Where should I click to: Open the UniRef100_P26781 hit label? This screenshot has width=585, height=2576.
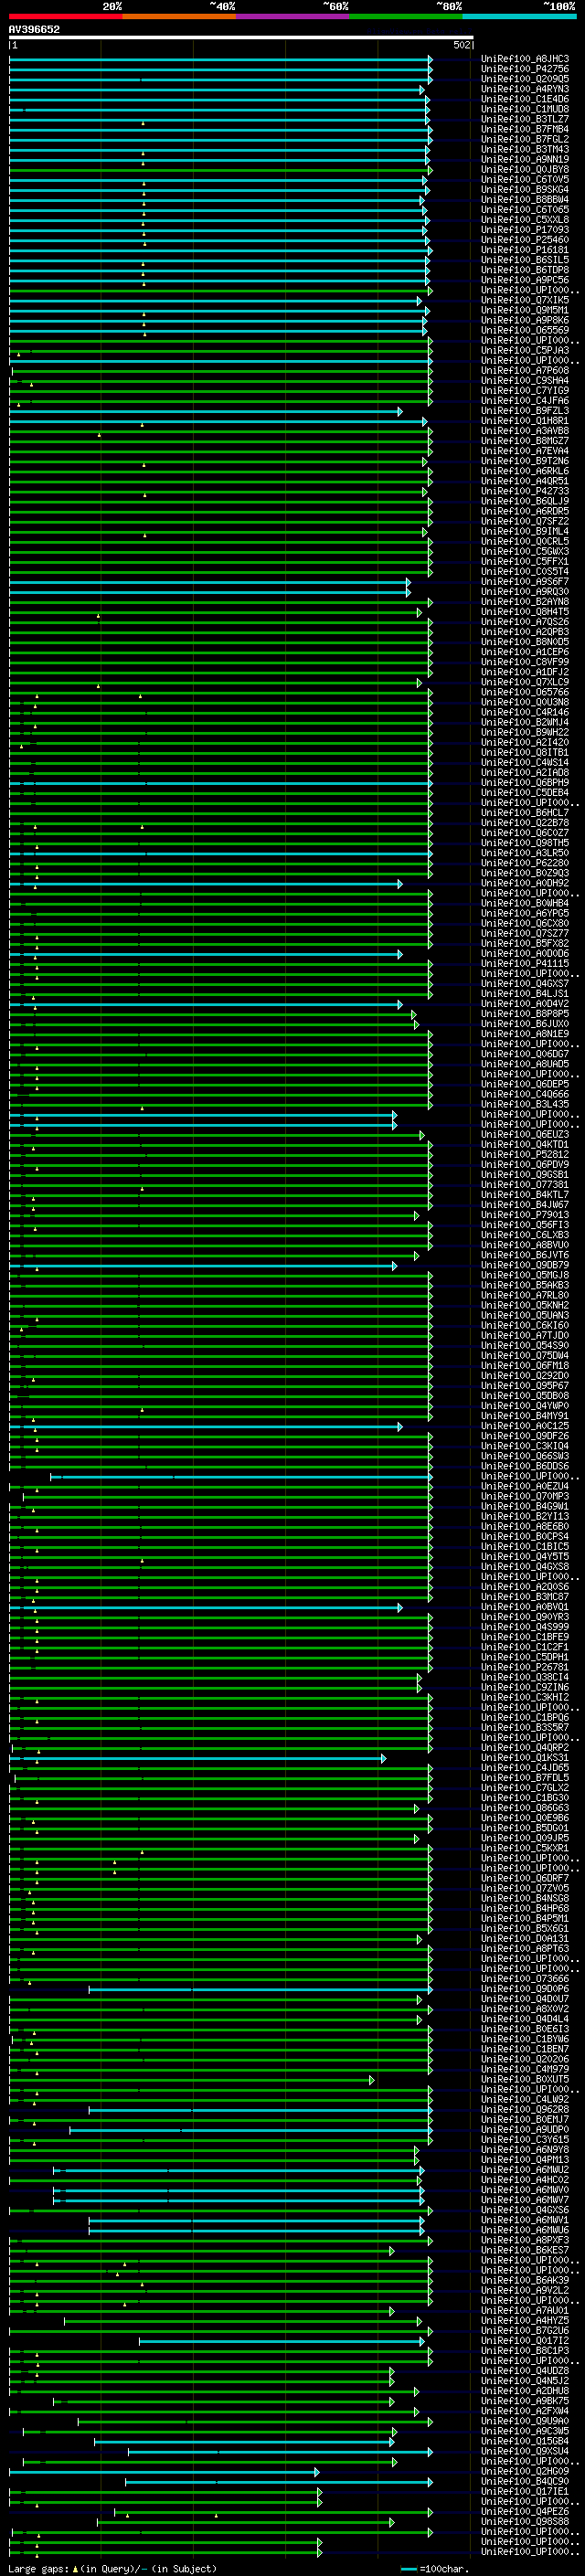pyautogui.click(x=524, y=1668)
